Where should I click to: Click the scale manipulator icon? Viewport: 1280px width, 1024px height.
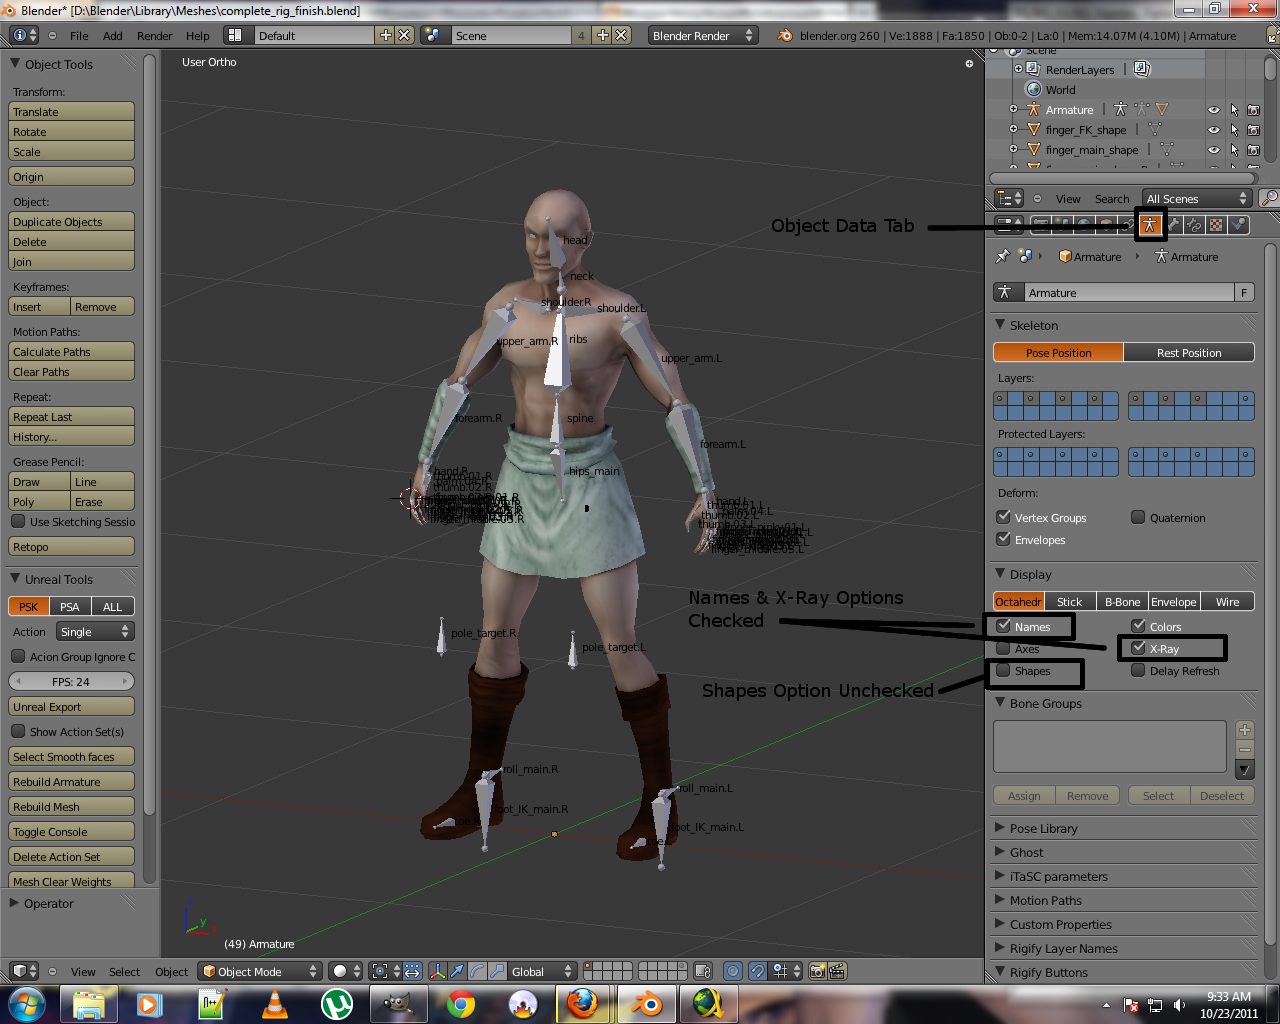click(495, 971)
